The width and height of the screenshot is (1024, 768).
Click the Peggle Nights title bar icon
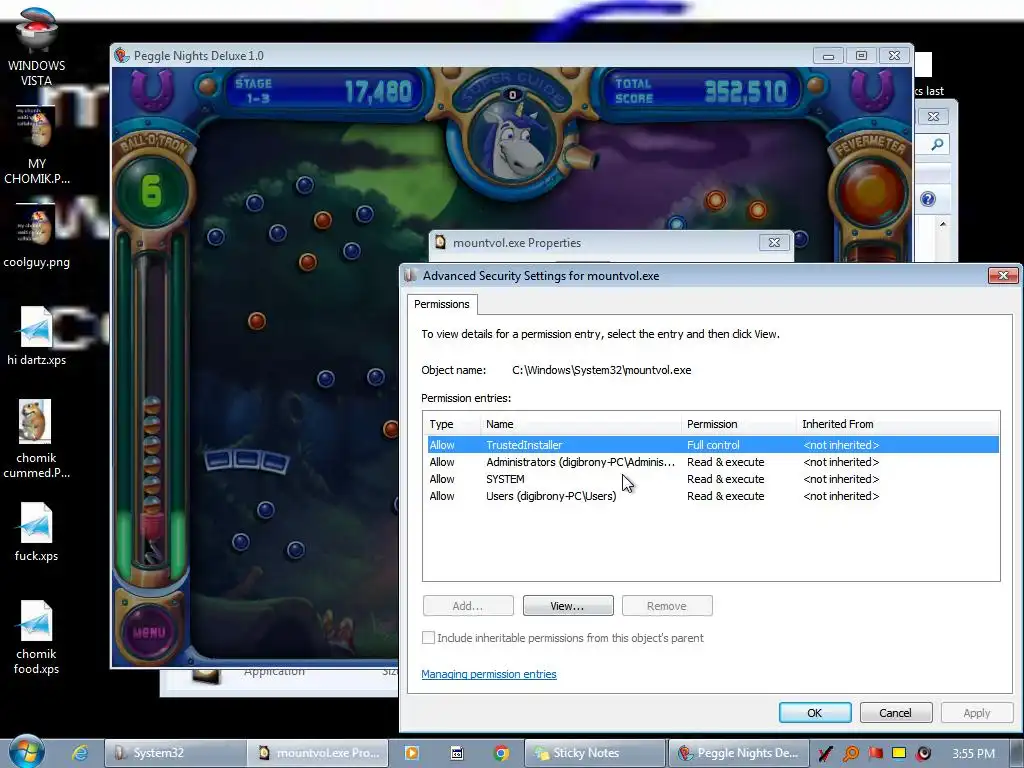[121, 56]
